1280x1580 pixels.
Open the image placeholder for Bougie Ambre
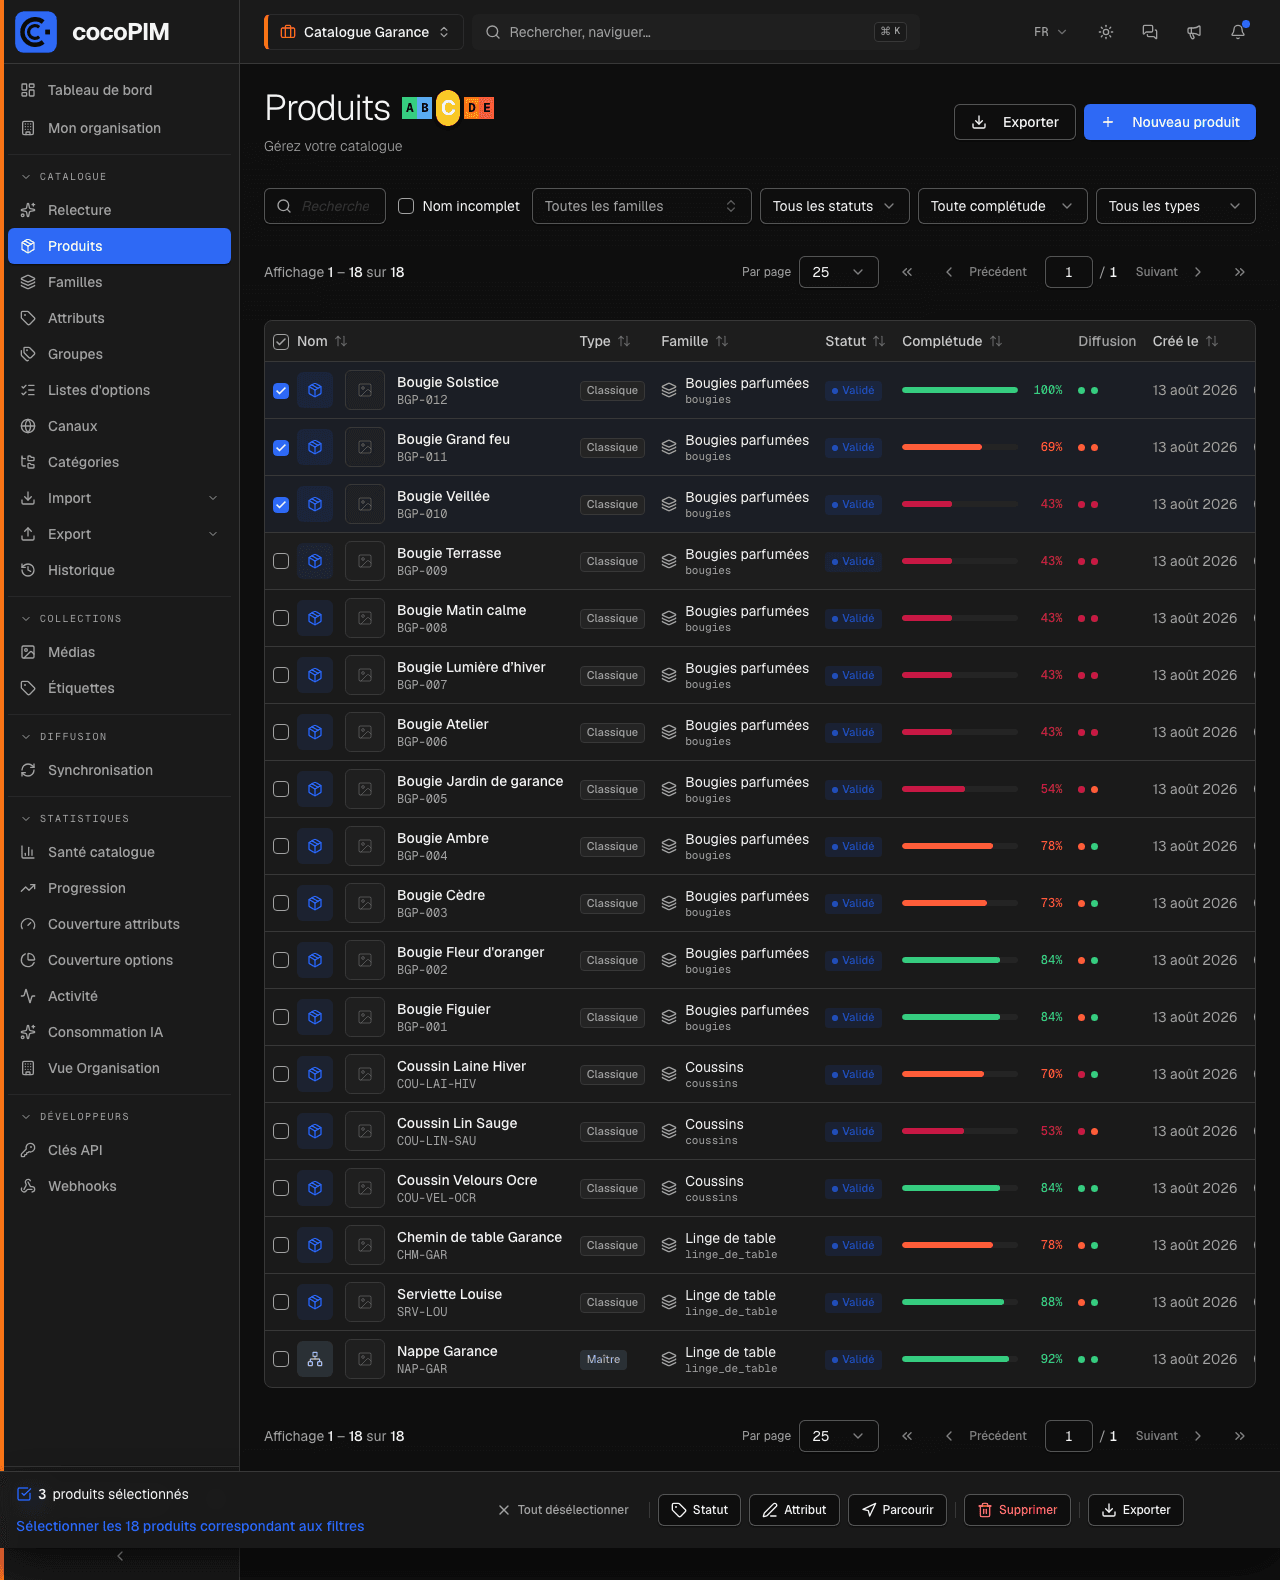coord(365,846)
